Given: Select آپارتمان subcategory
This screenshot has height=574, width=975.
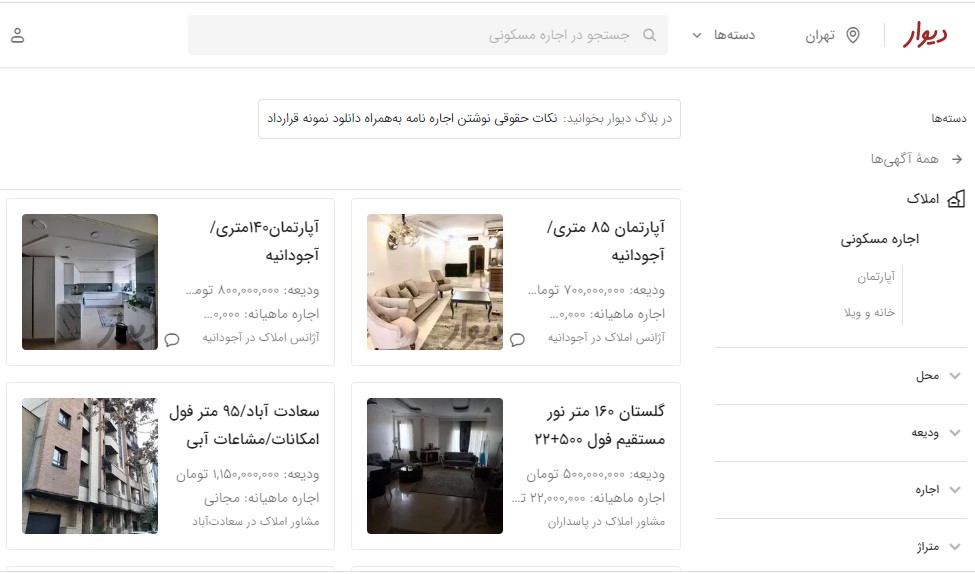Looking at the screenshot, I should coord(876,277).
